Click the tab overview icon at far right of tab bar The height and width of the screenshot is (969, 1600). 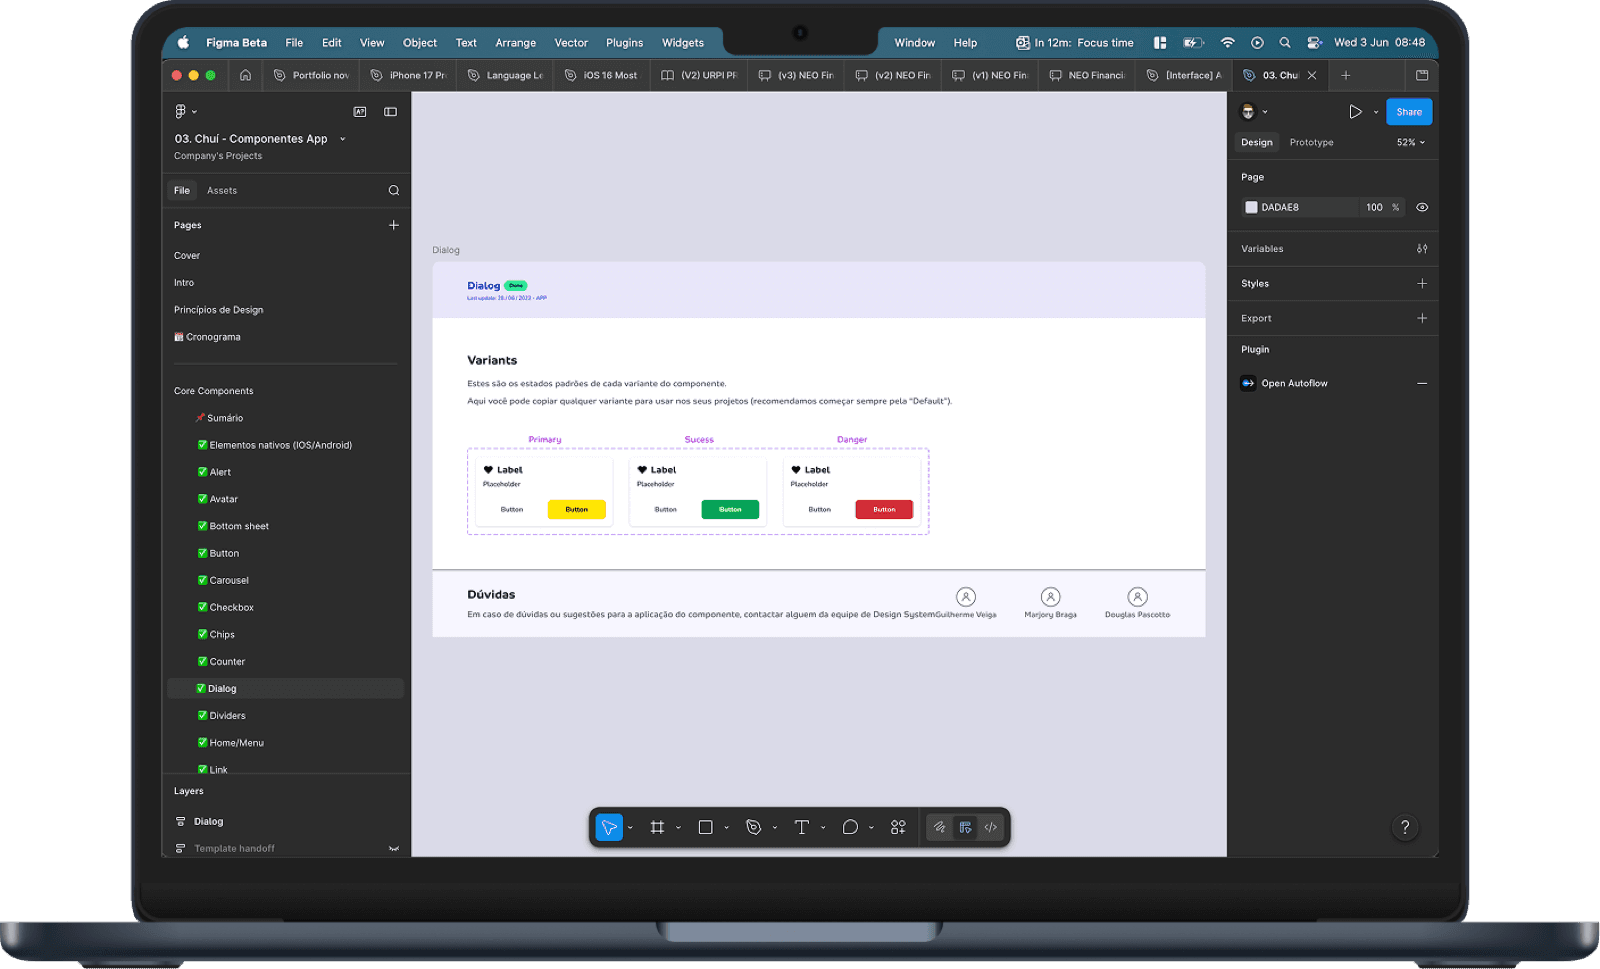tap(1422, 75)
